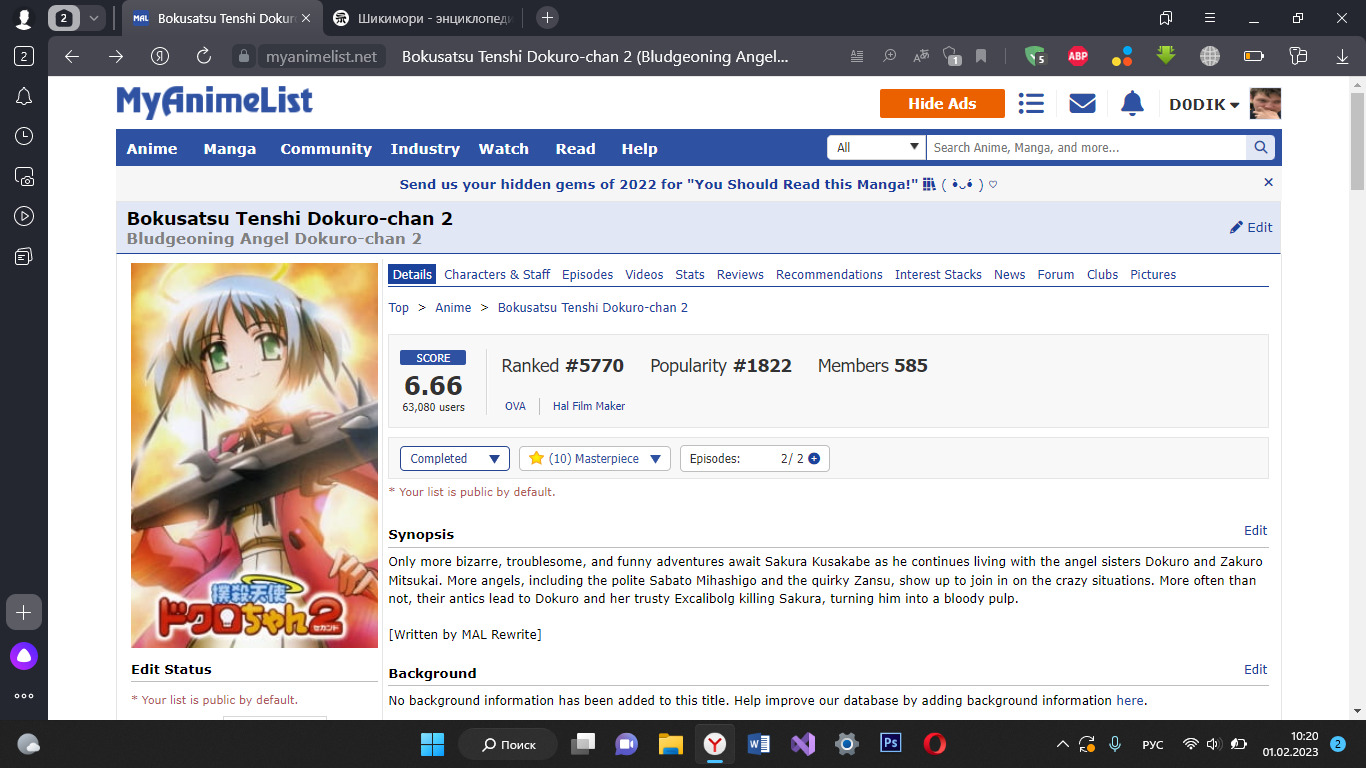Viewport: 1366px width, 768px height.
Task: Open Photoshop from the taskbar
Action: [890, 743]
